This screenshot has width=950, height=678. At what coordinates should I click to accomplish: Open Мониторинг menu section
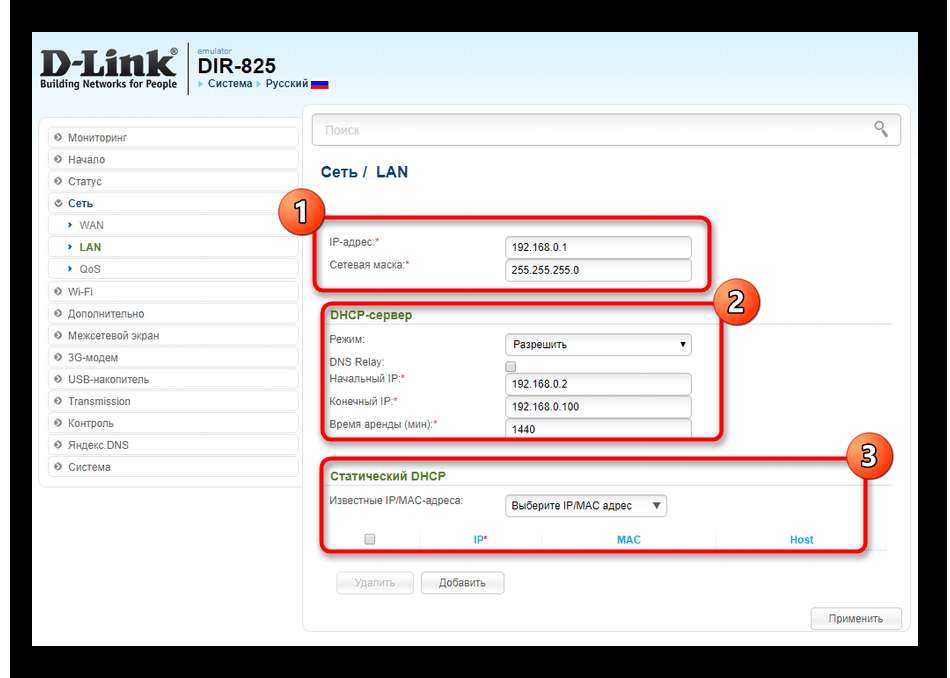[x=173, y=138]
